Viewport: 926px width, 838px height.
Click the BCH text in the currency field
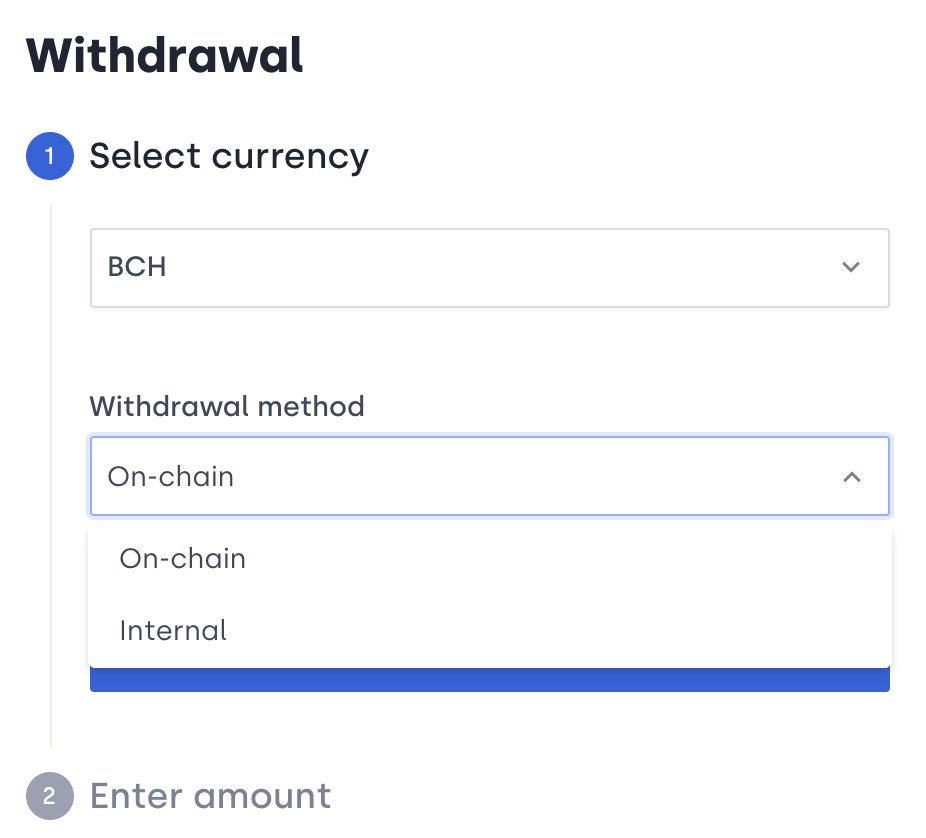137,268
